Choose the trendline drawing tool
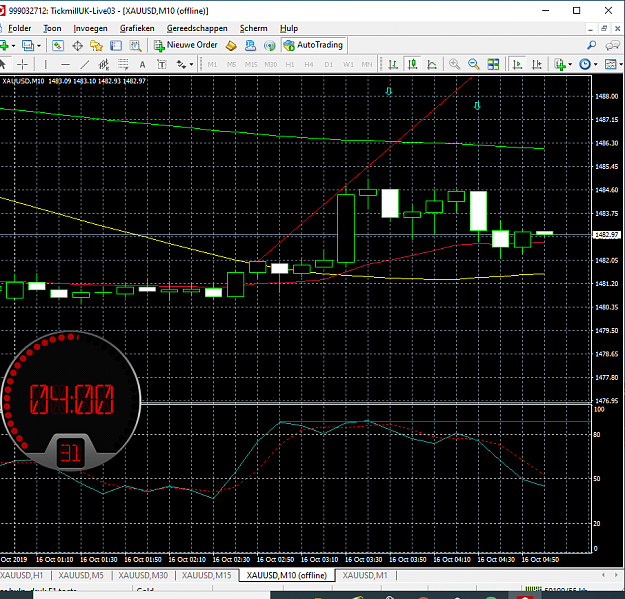The width and height of the screenshot is (625, 599). click(x=85, y=64)
